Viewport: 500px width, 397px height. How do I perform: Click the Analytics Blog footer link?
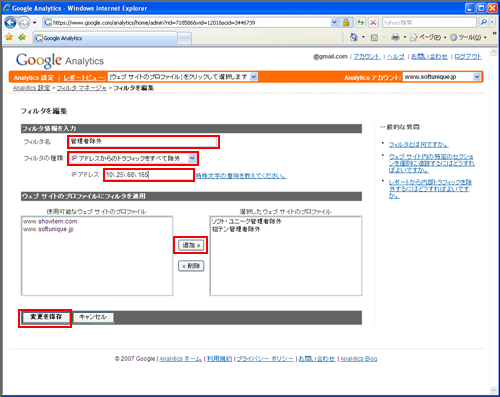[359, 359]
